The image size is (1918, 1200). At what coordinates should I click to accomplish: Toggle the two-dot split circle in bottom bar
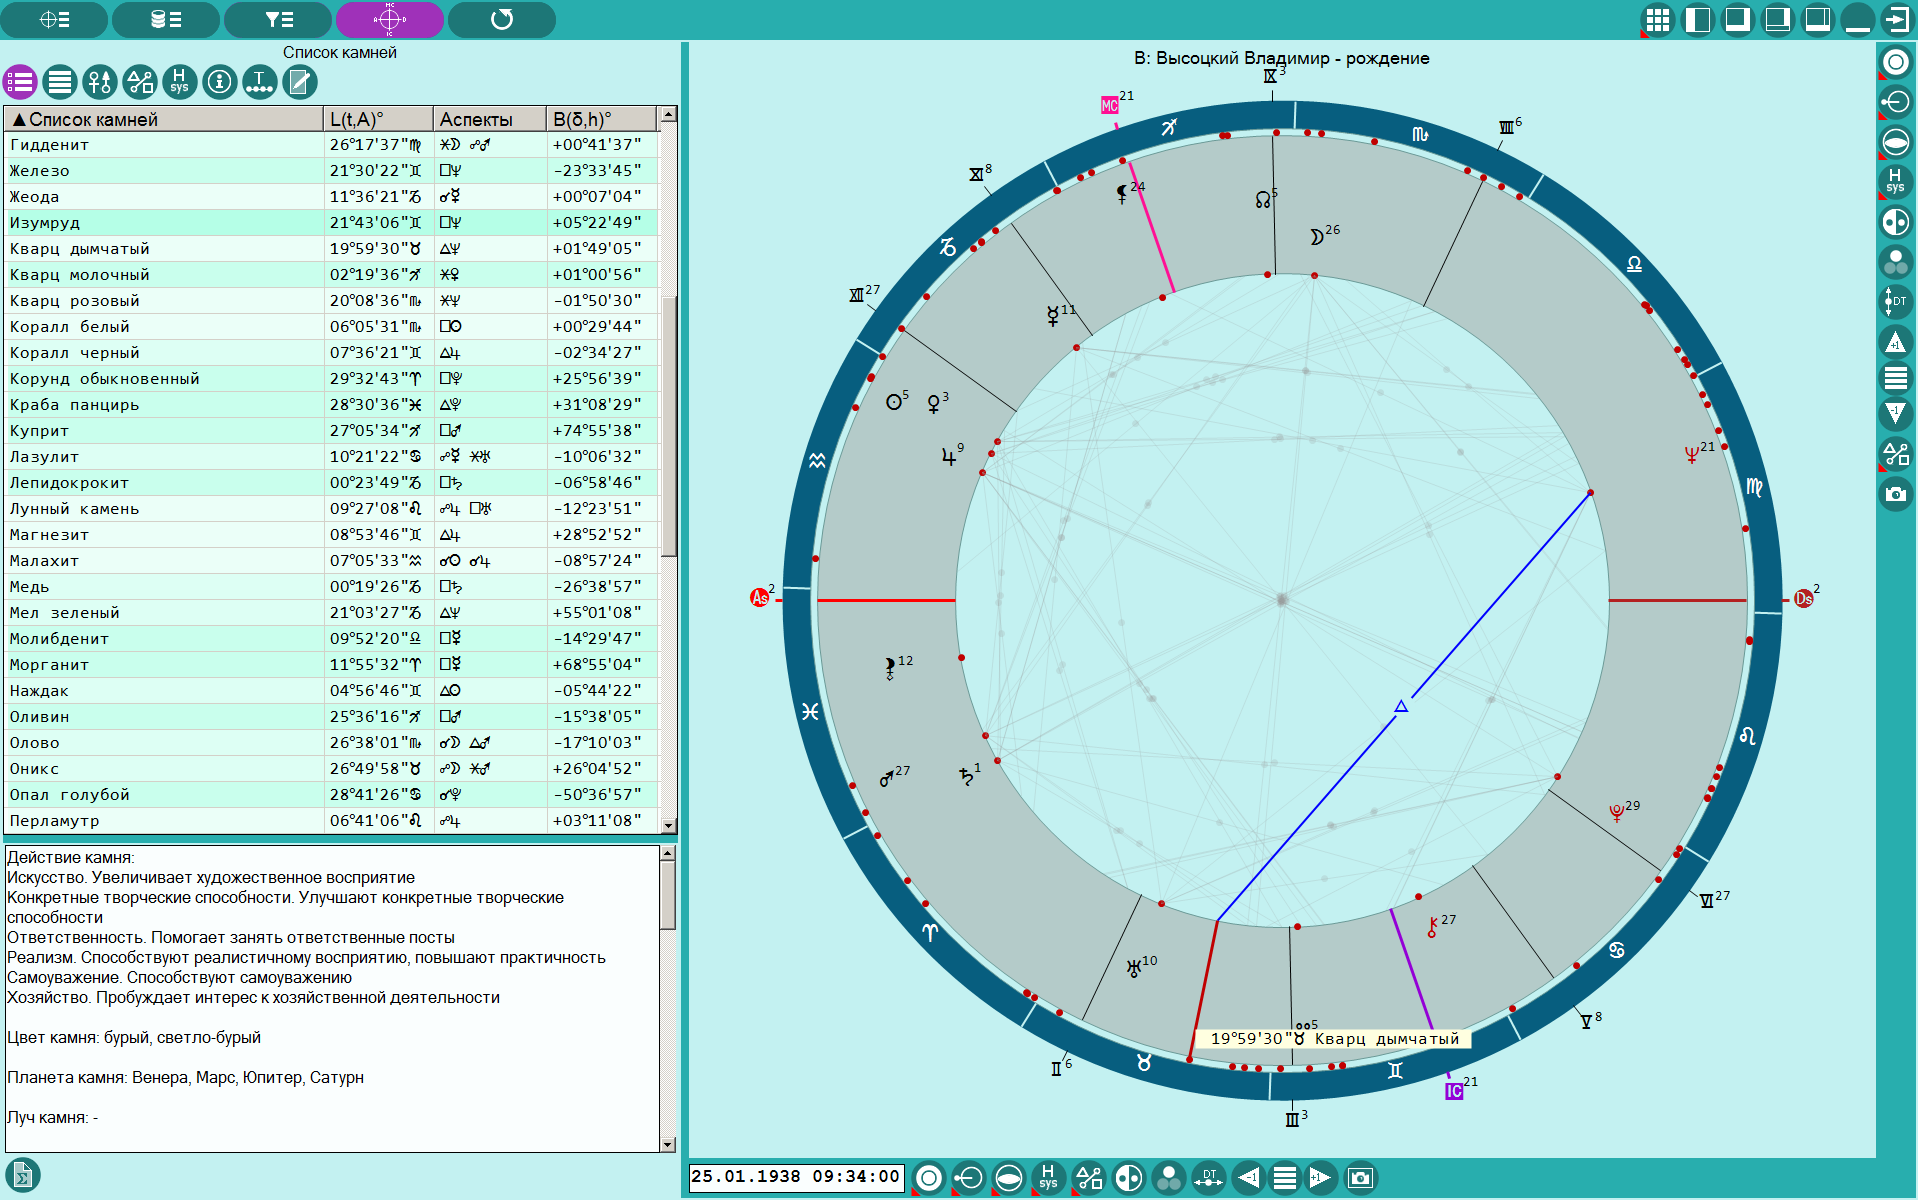click(x=1128, y=1178)
